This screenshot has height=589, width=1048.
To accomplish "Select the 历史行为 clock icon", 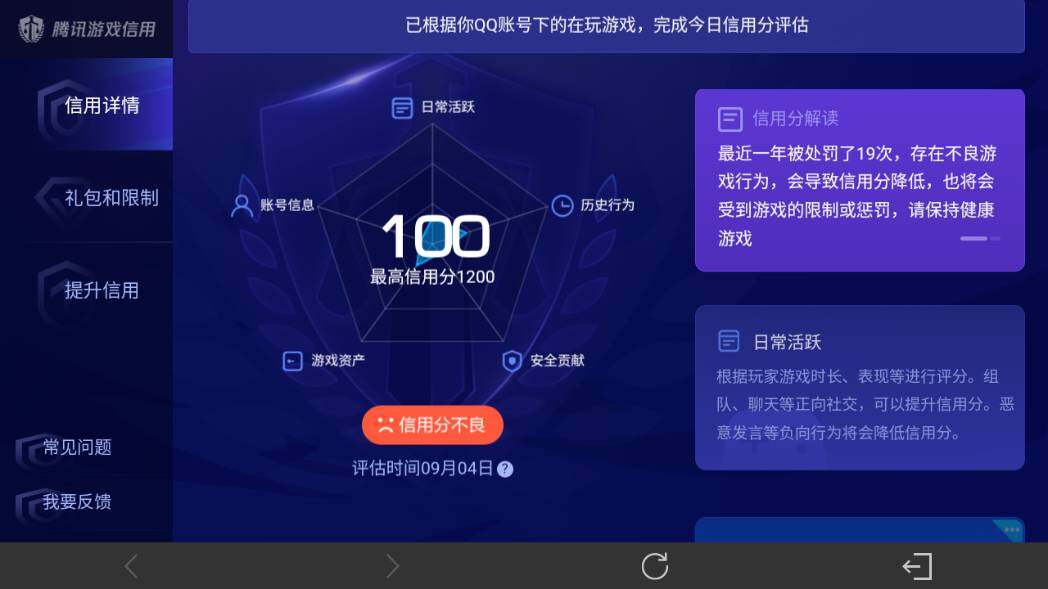I will click(562, 205).
